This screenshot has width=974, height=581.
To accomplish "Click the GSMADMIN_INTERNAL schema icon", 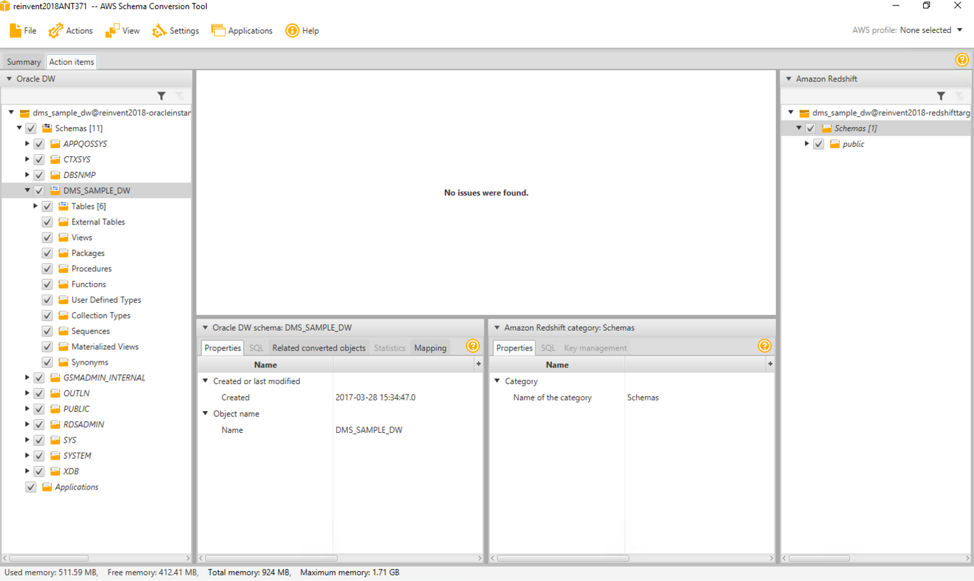I will pyautogui.click(x=55, y=377).
